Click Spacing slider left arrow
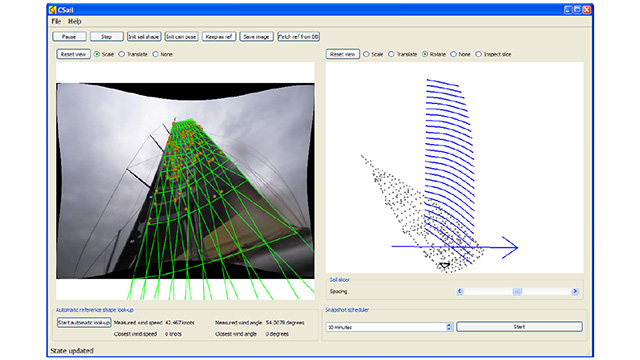This screenshot has height=360, width=640. pos(460,291)
